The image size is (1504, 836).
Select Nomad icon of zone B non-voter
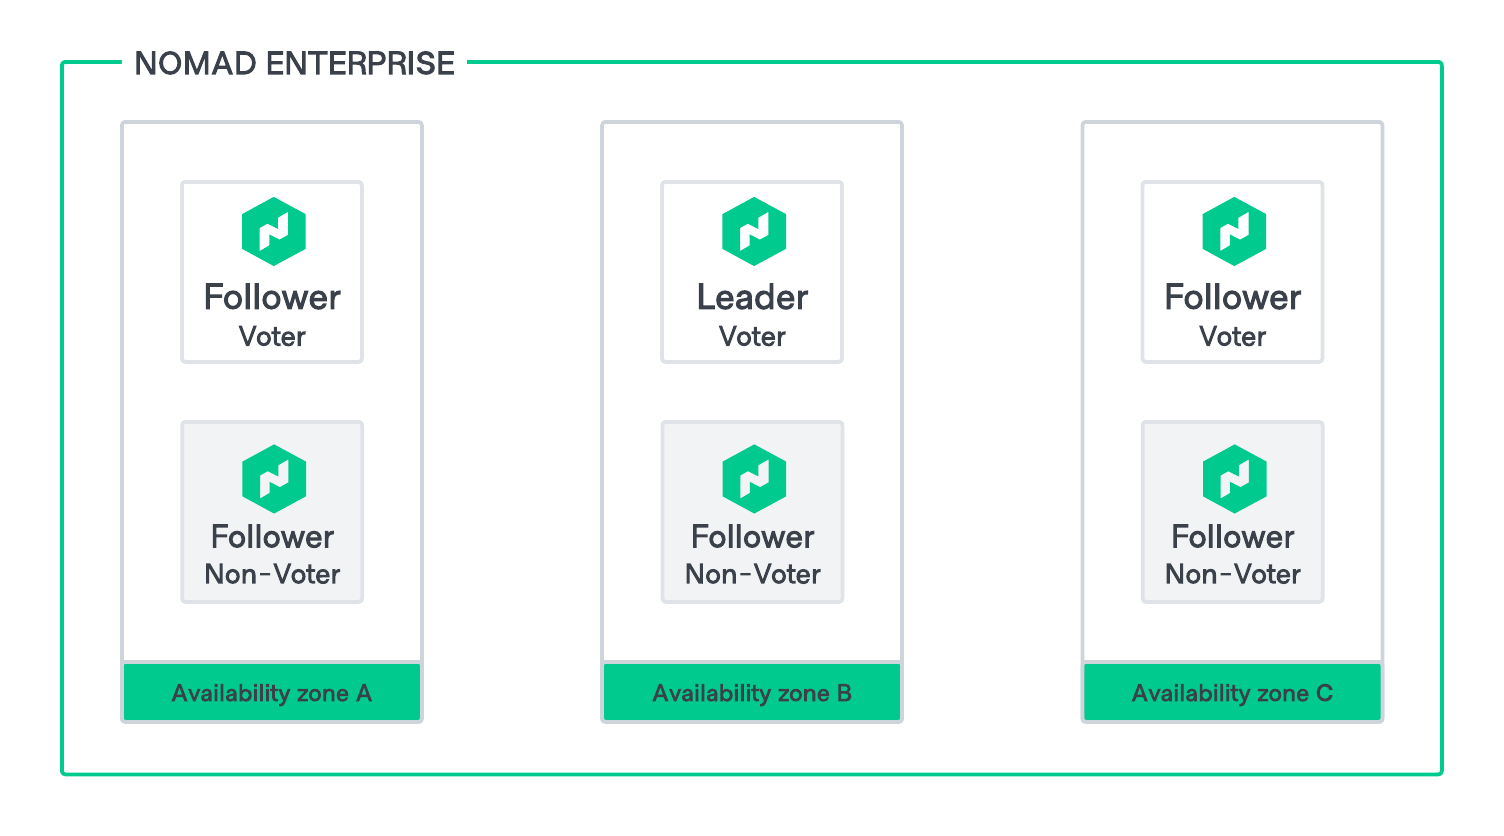tap(754, 478)
